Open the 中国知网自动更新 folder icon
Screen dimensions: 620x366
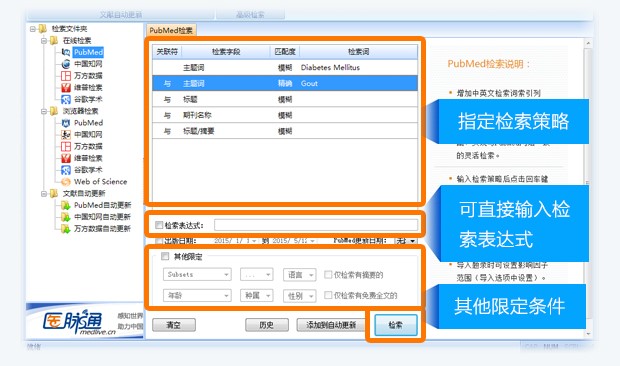pos(66,217)
